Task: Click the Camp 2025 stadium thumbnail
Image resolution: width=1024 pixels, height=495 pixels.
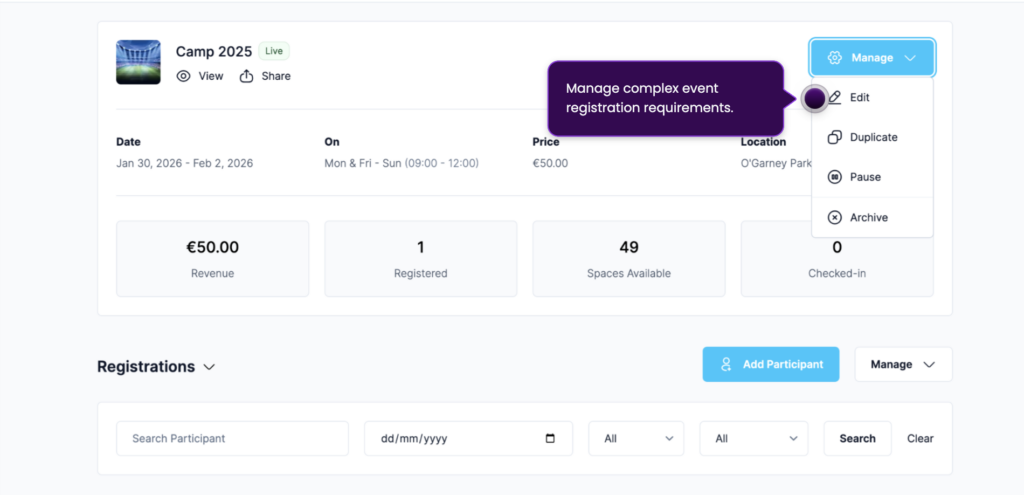Action: 138,62
